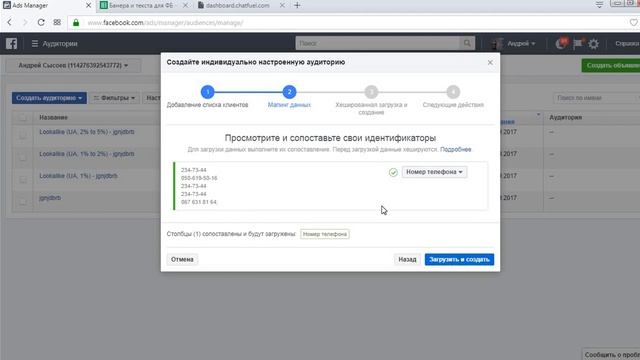The height and width of the screenshot is (360, 640).
Task: Open the jgnjdbrb audience link
Action: click(x=50, y=198)
